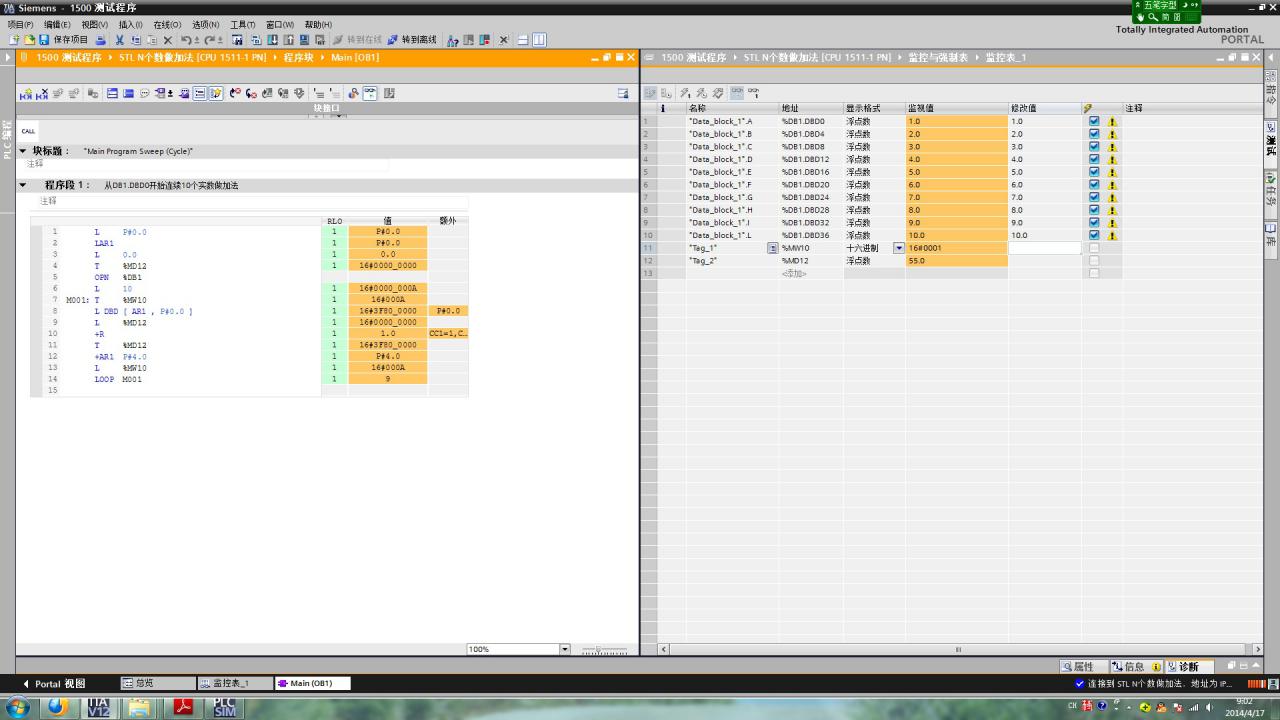
Task: Click the open new project icon
Action: (30, 40)
